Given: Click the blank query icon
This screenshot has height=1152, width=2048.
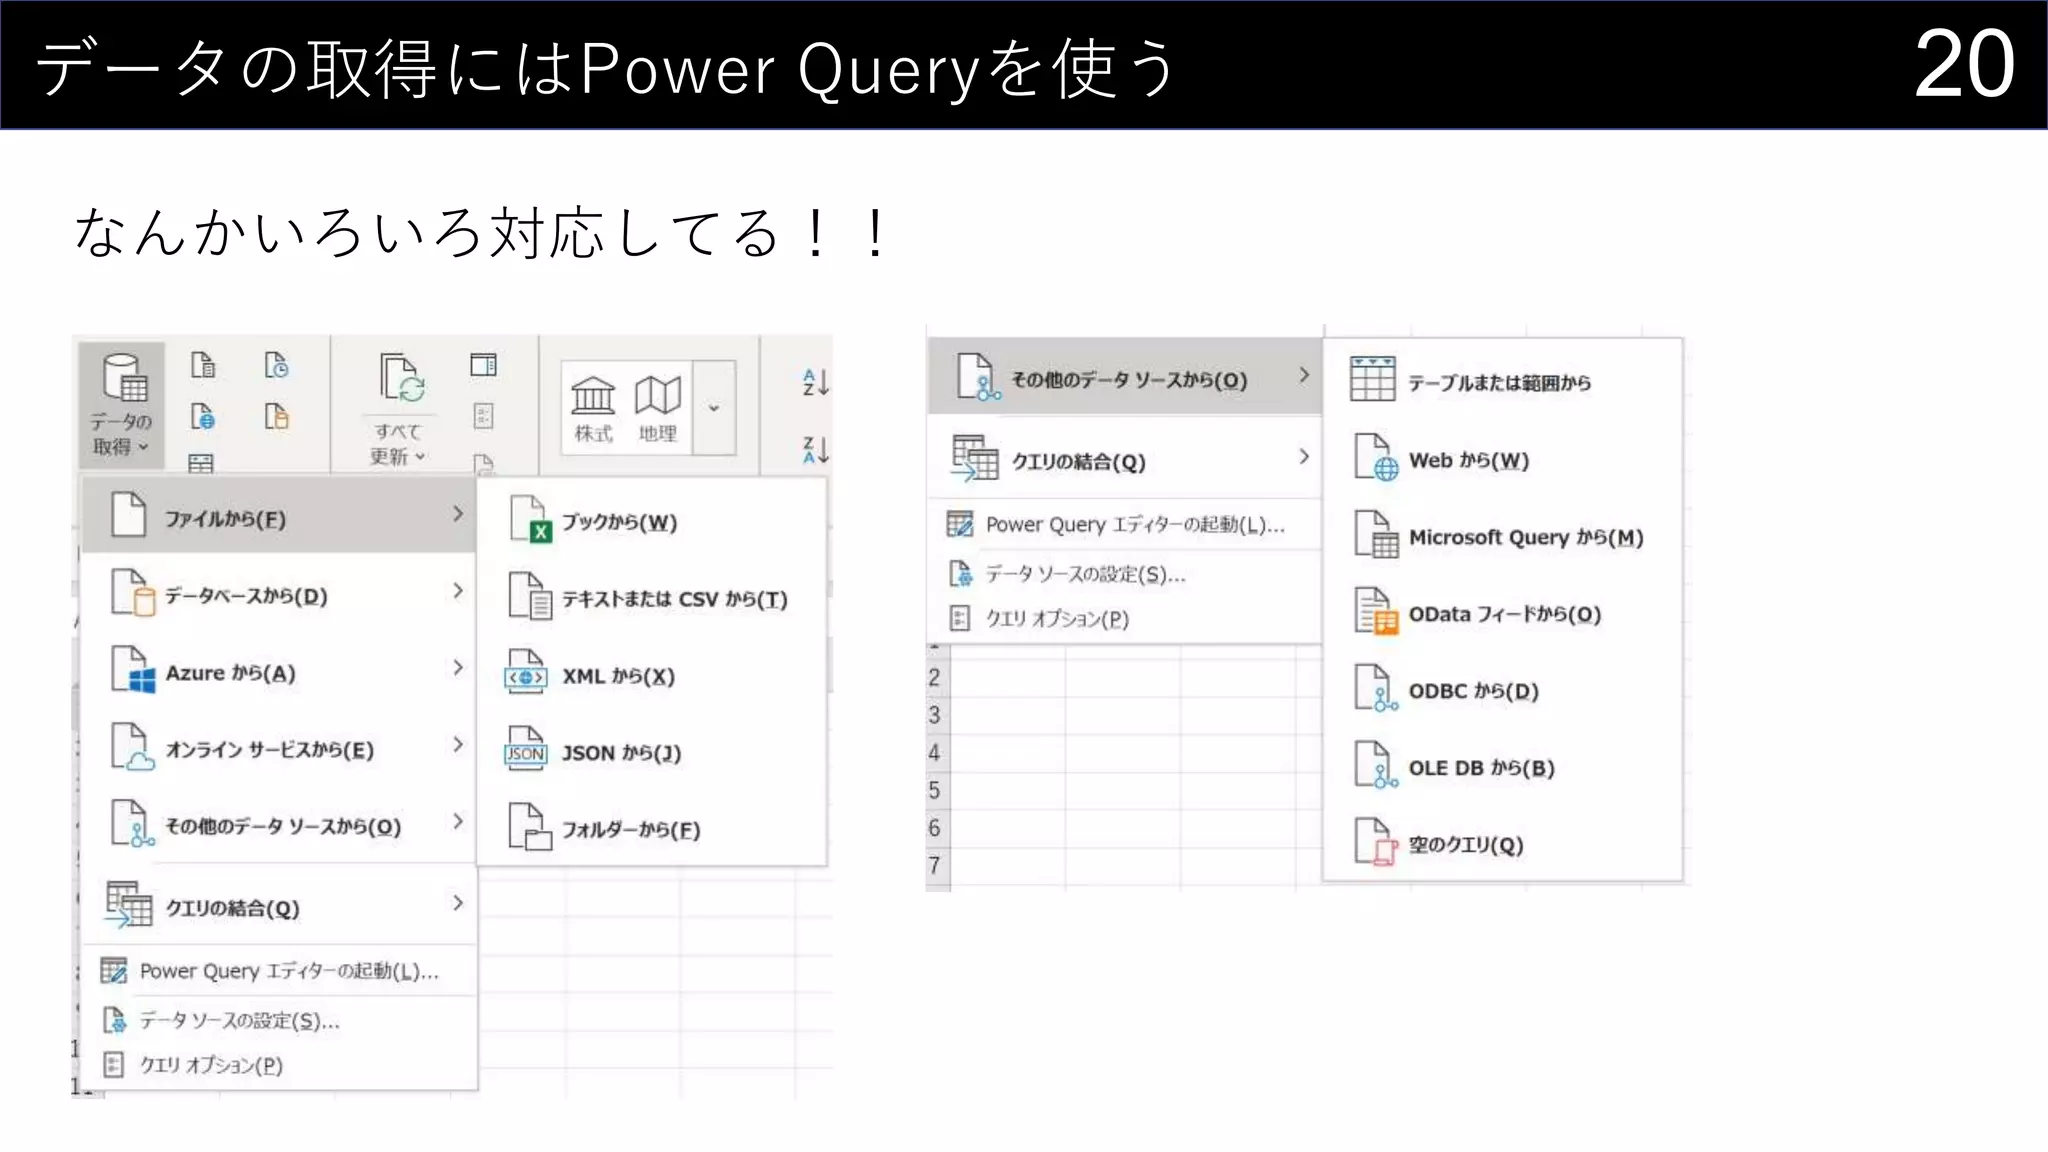Looking at the screenshot, I should pos(1376,842).
